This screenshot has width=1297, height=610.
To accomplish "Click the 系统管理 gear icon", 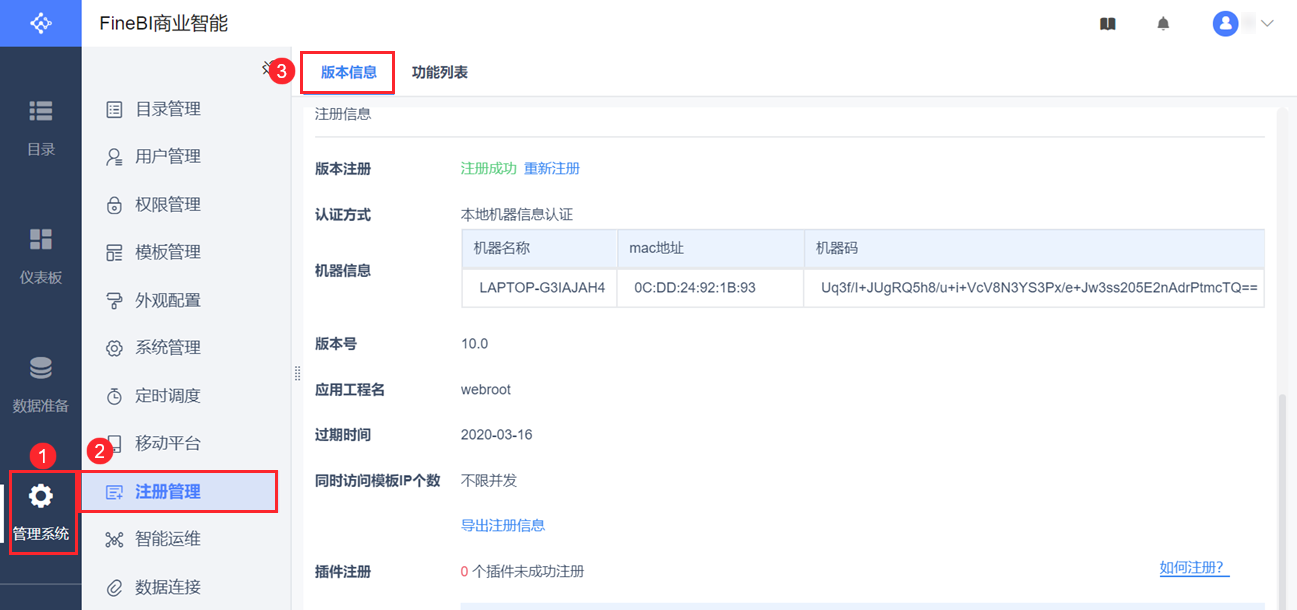I will point(115,348).
